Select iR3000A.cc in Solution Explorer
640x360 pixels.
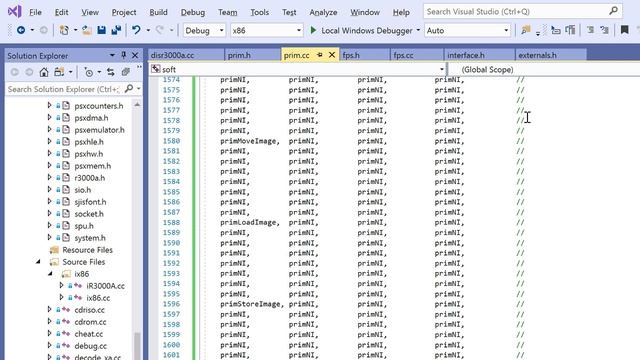click(105, 286)
